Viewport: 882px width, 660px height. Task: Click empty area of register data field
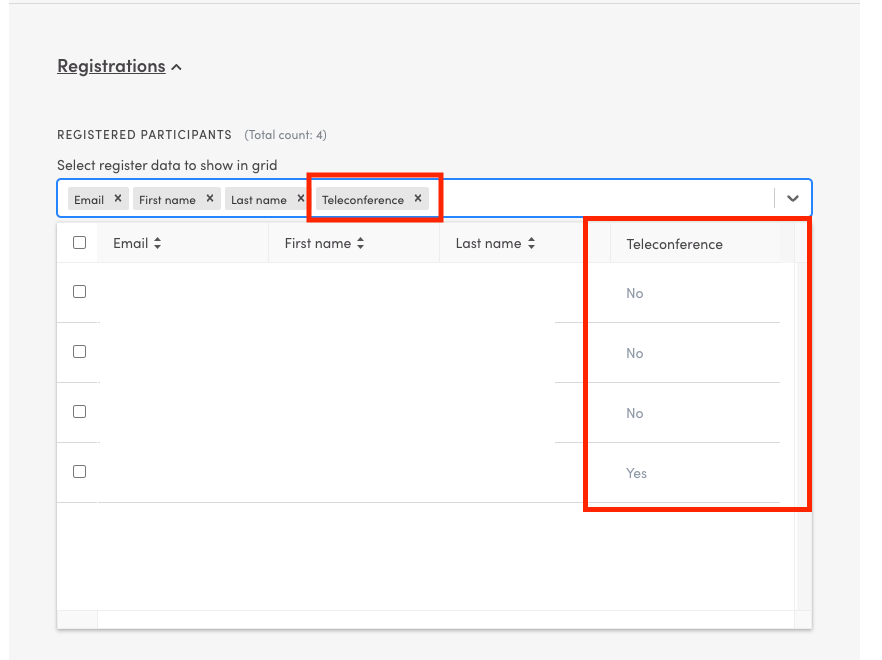[x=600, y=198]
